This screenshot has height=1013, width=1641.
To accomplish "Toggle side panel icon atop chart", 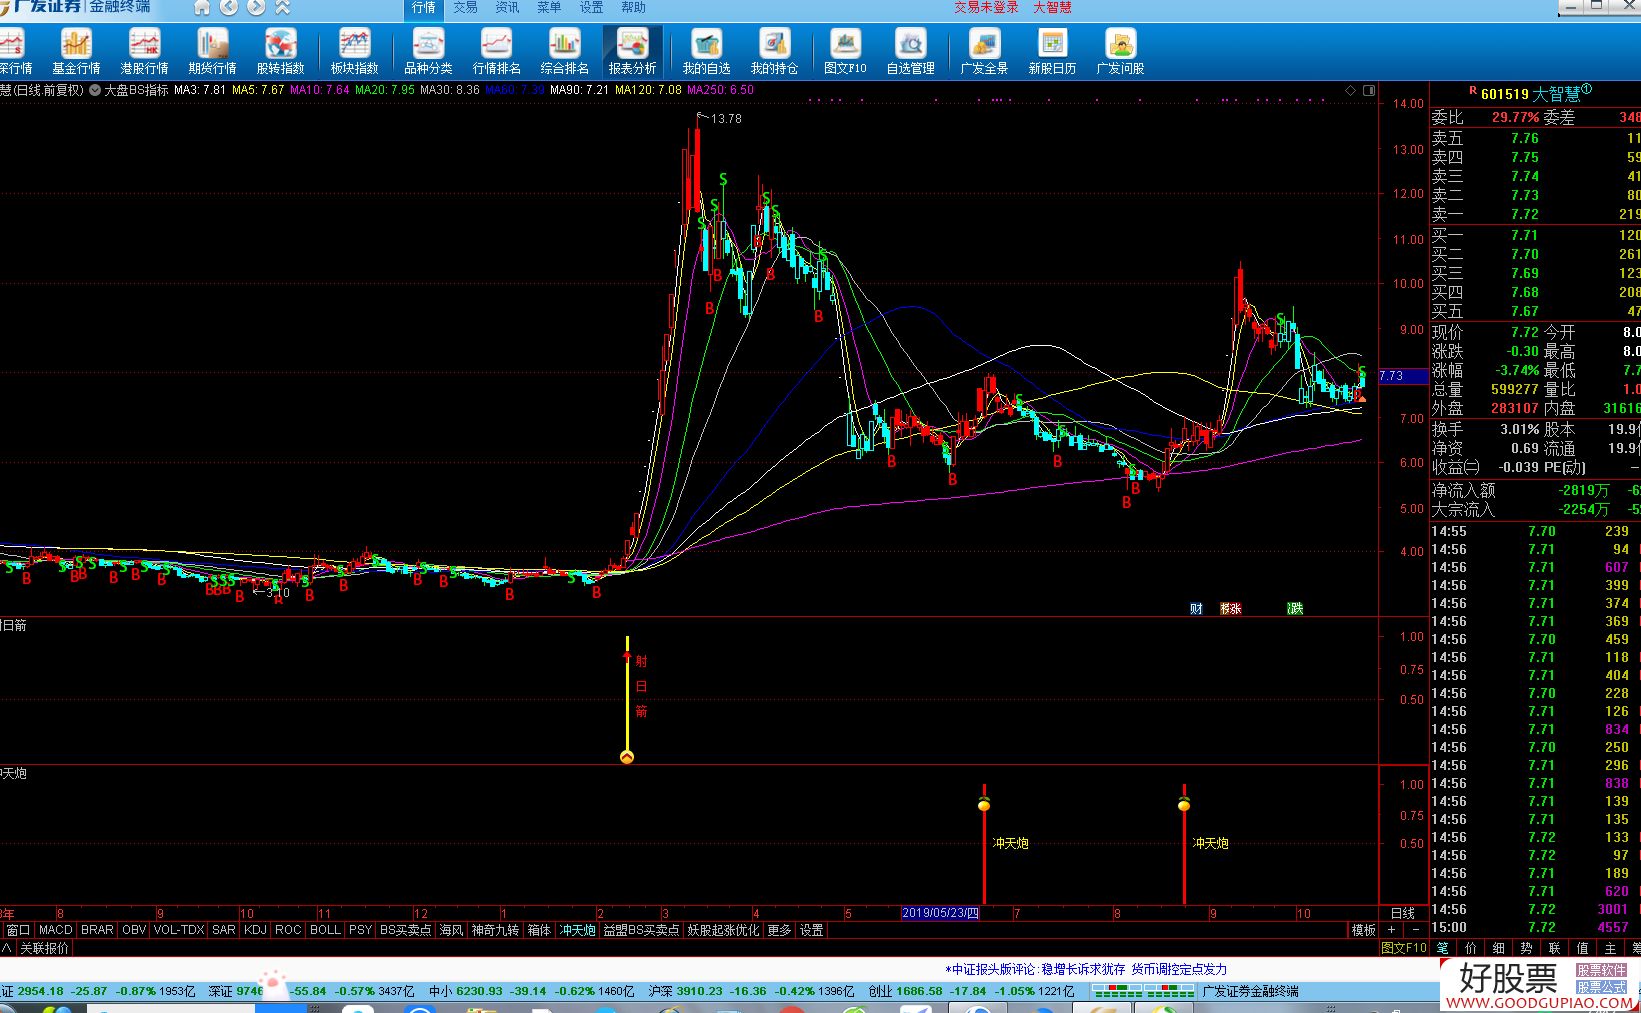I will coord(1369,90).
